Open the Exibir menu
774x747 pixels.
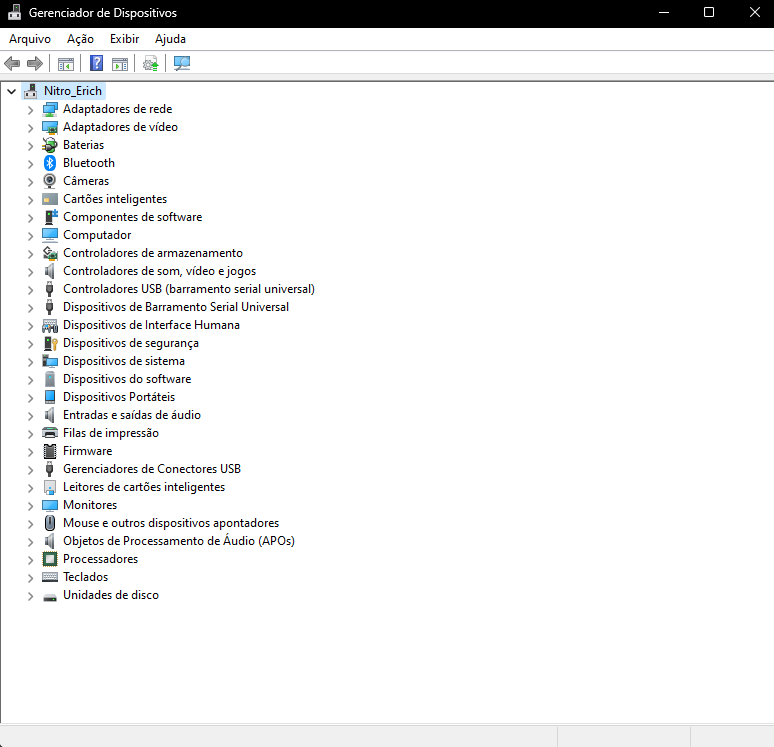[x=124, y=39]
